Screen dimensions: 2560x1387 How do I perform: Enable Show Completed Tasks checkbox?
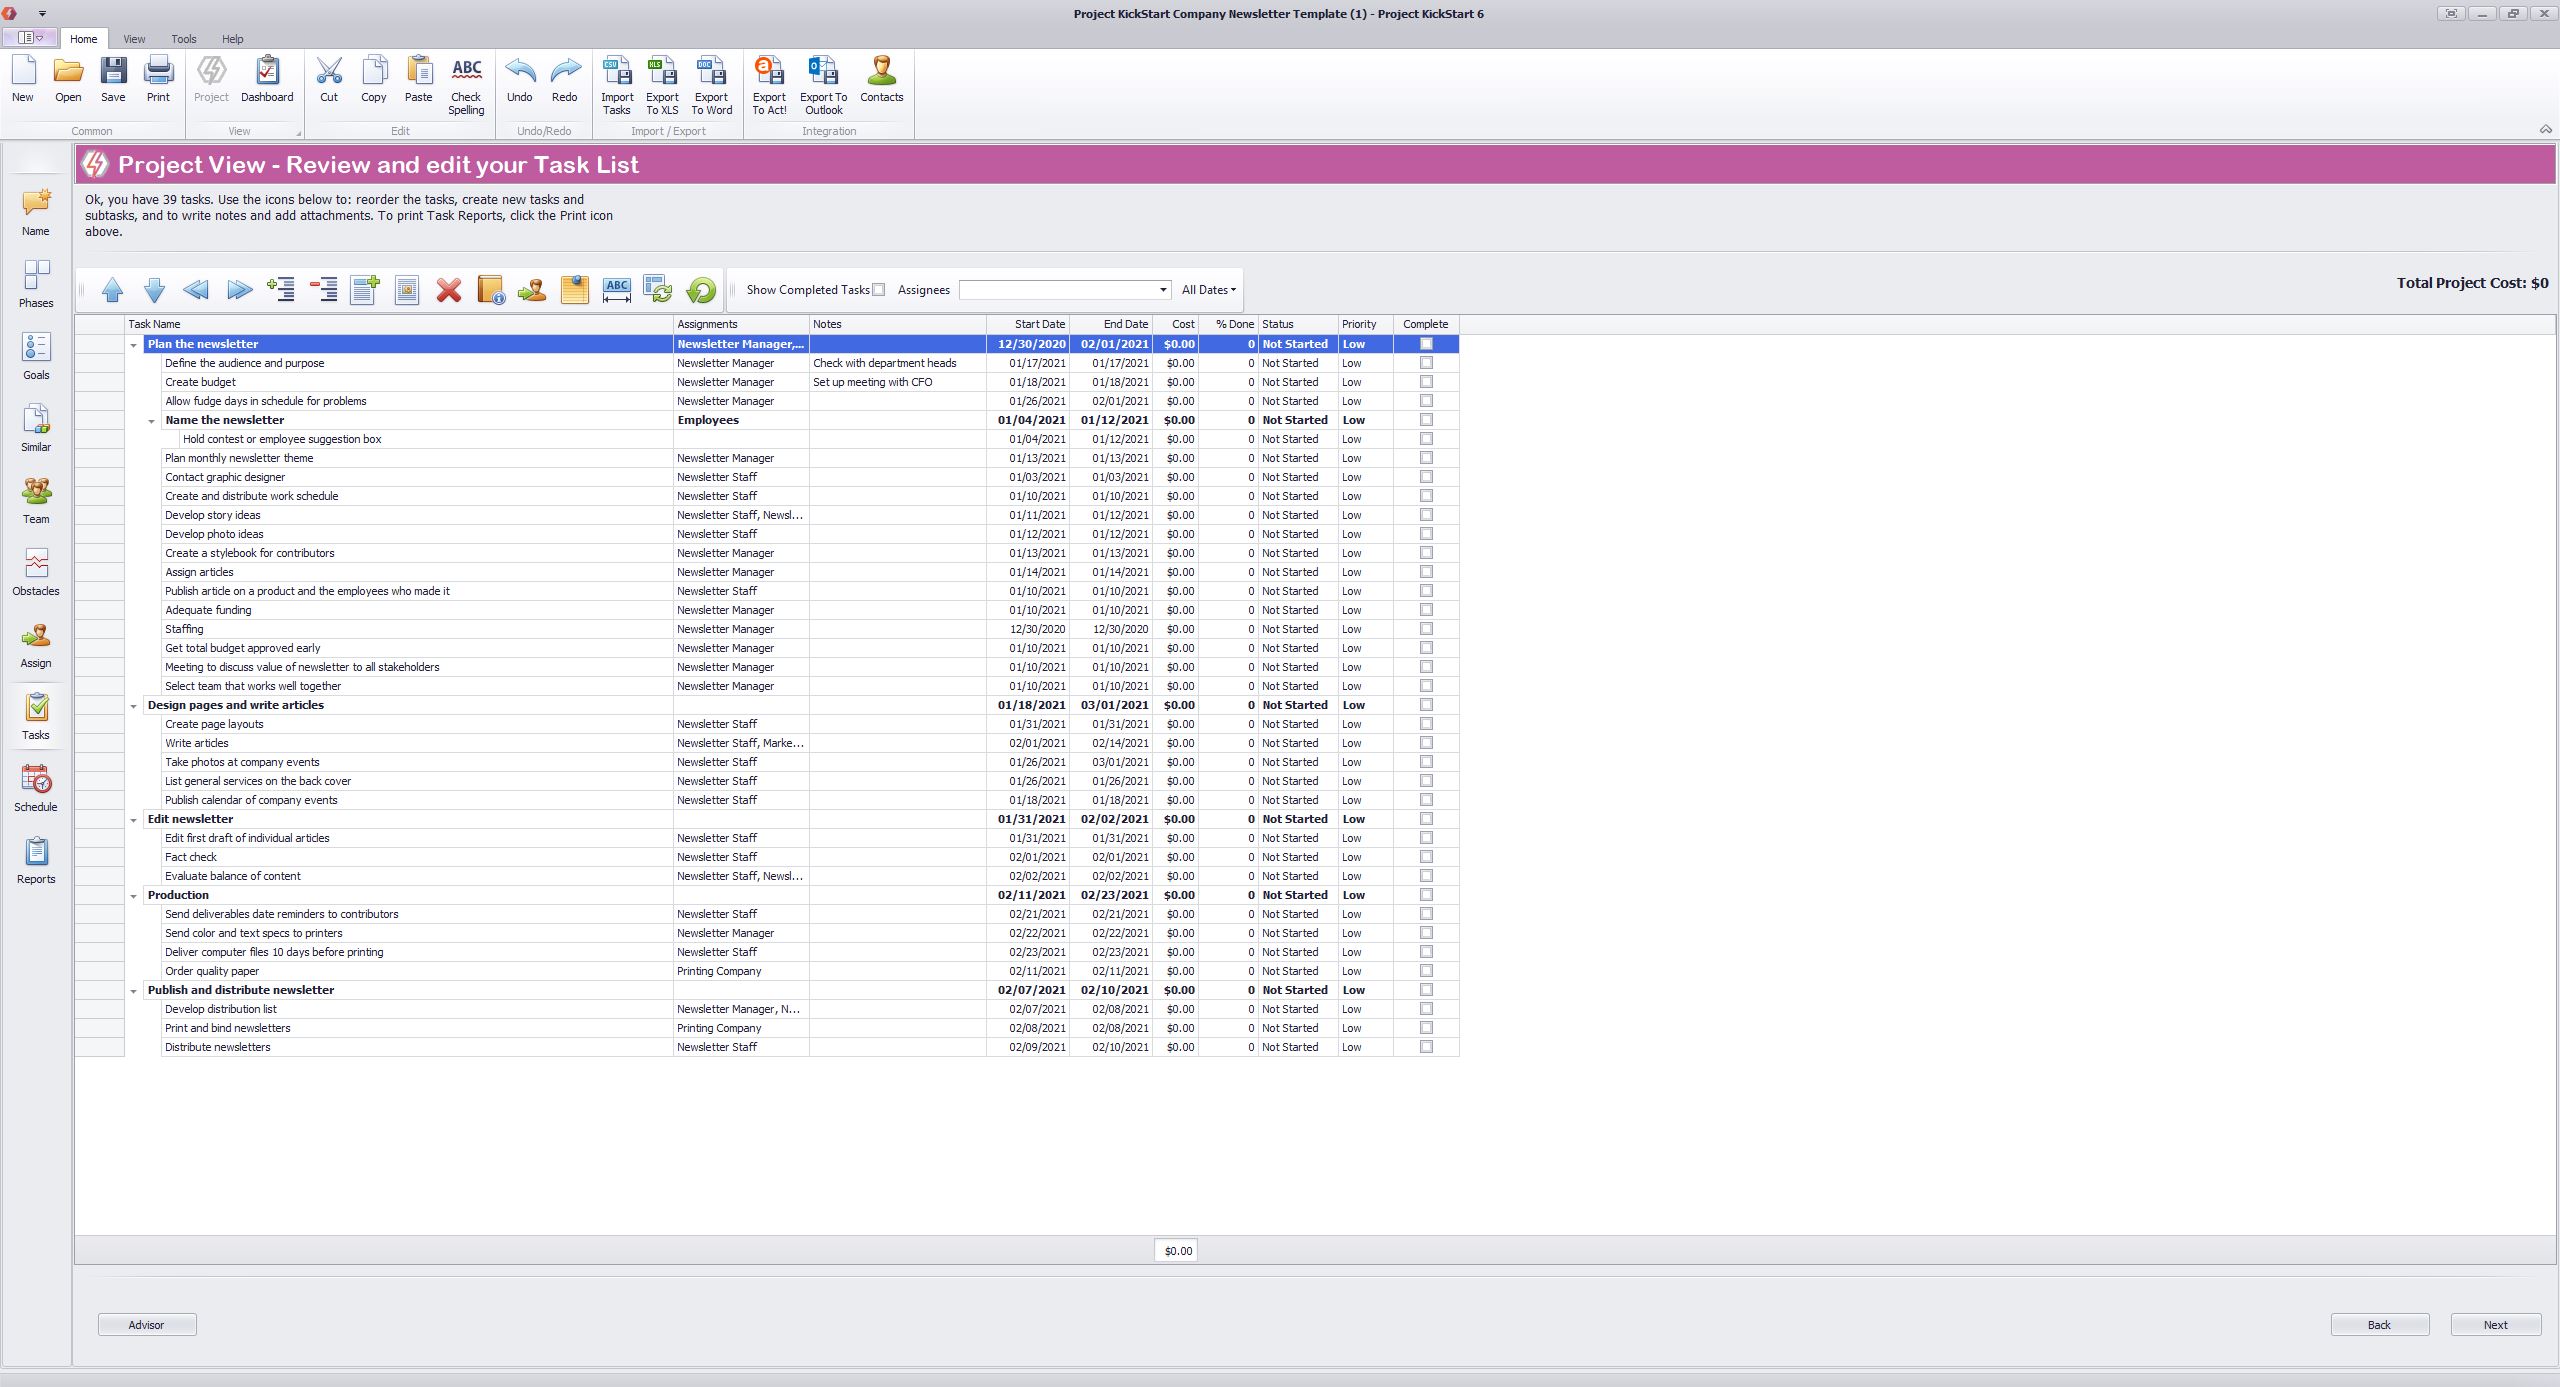pyautogui.click(x=878, y=290)
